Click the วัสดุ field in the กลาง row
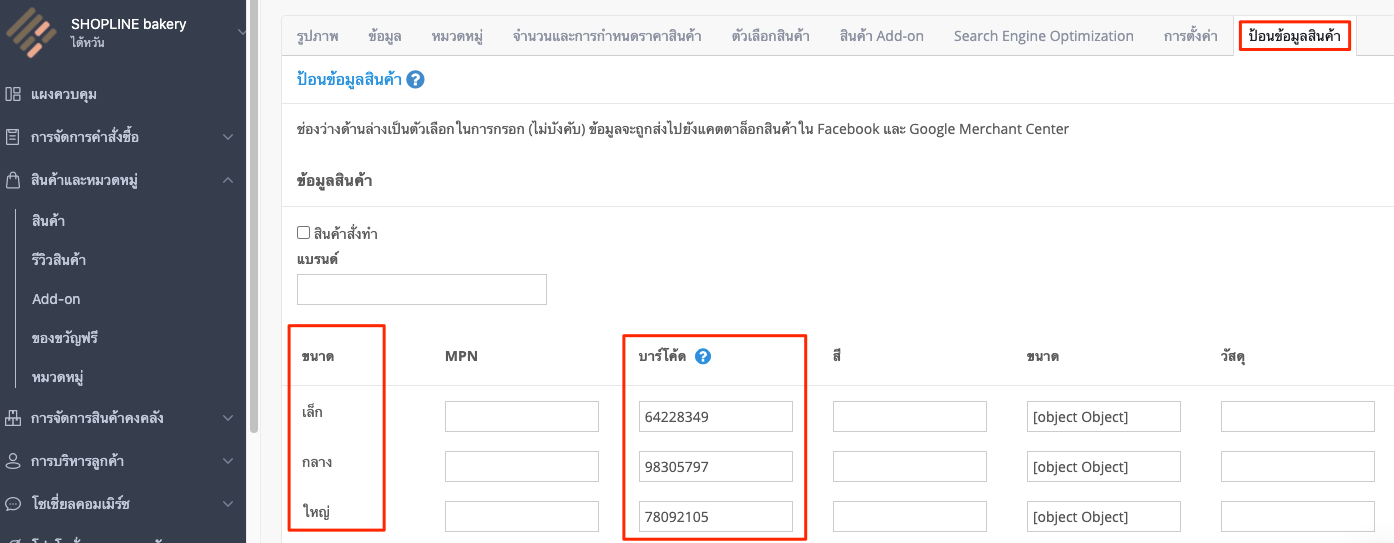 click(x=1298, y=467)
